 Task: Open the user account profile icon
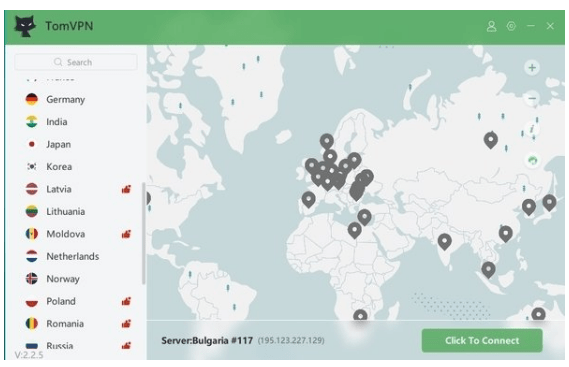coord(491,26)
